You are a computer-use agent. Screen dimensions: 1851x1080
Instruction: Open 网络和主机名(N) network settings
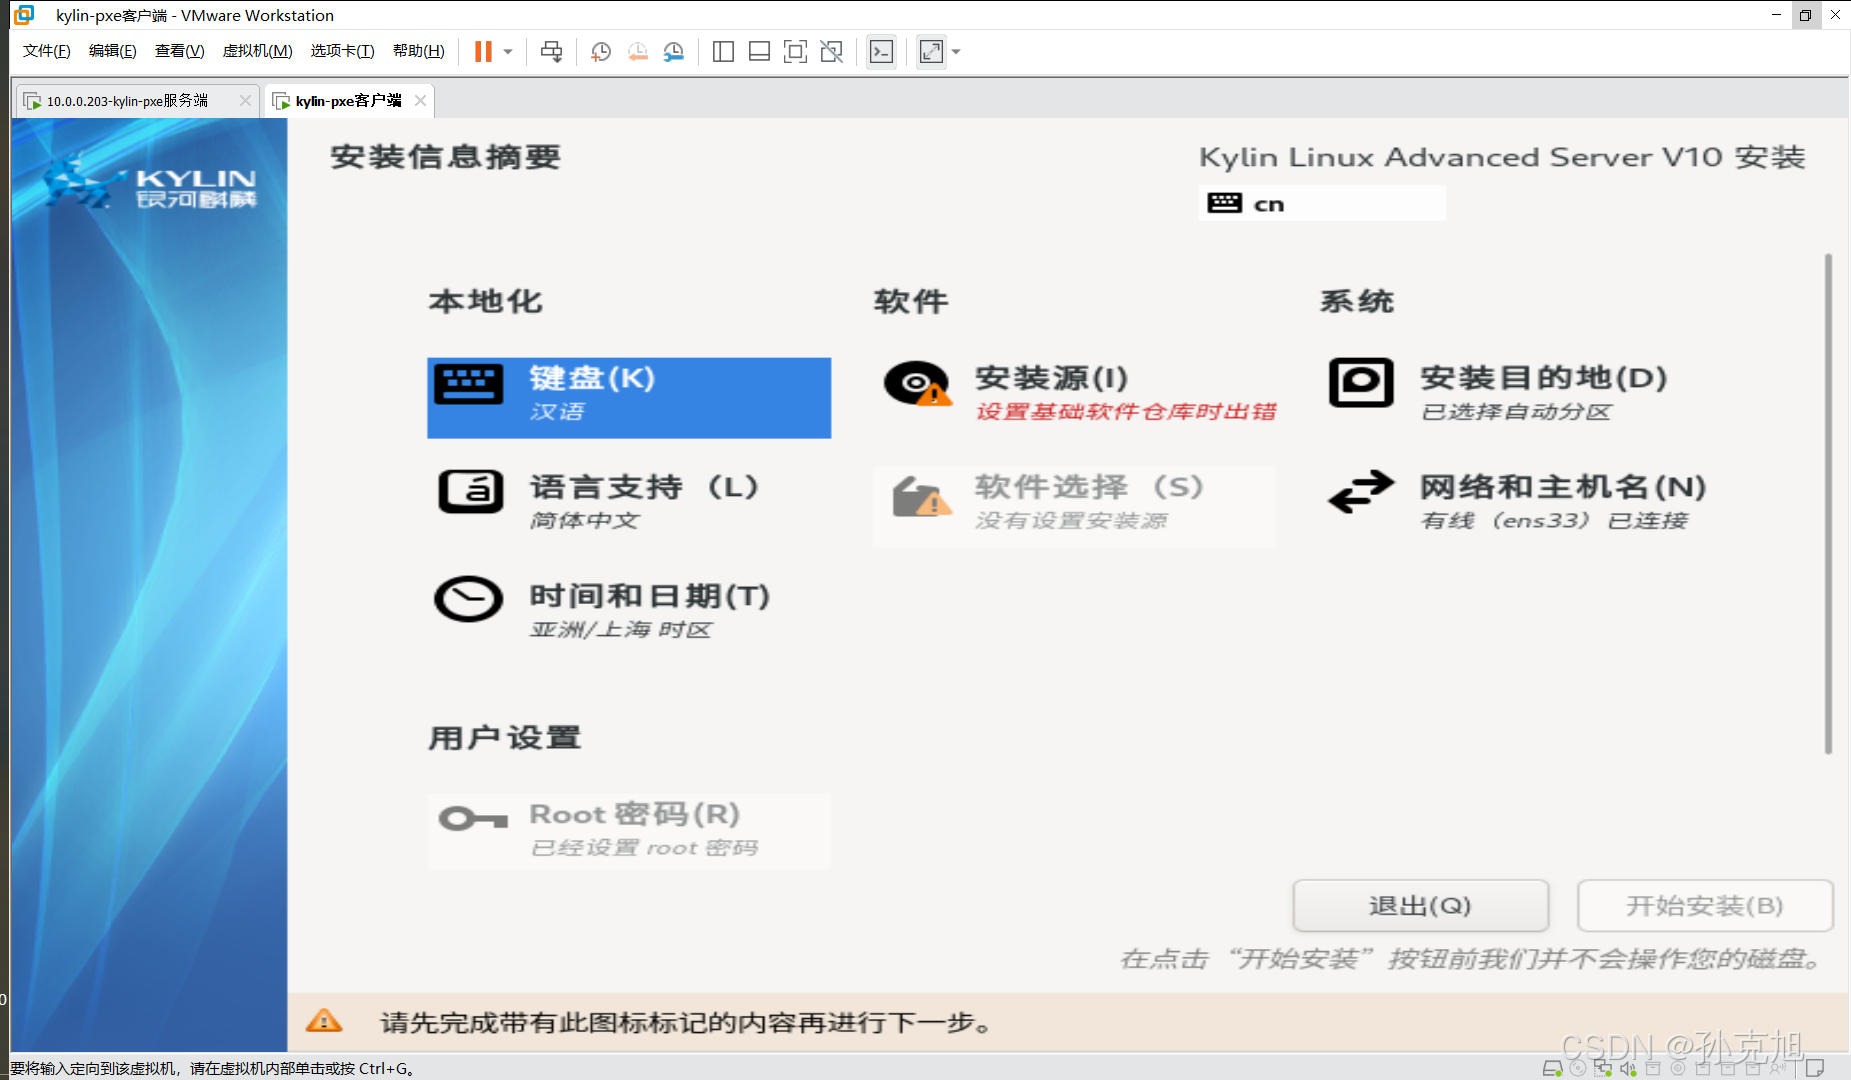[x=1520, y=504]
